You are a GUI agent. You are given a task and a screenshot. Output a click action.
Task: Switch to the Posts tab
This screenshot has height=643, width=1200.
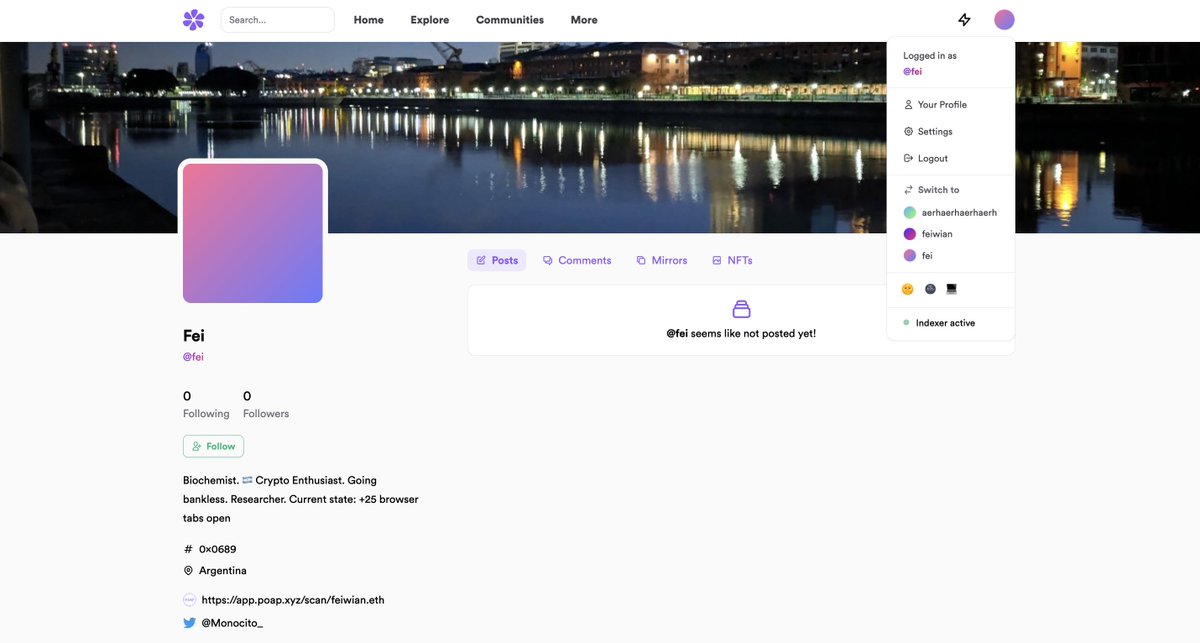tap(497, 260)
